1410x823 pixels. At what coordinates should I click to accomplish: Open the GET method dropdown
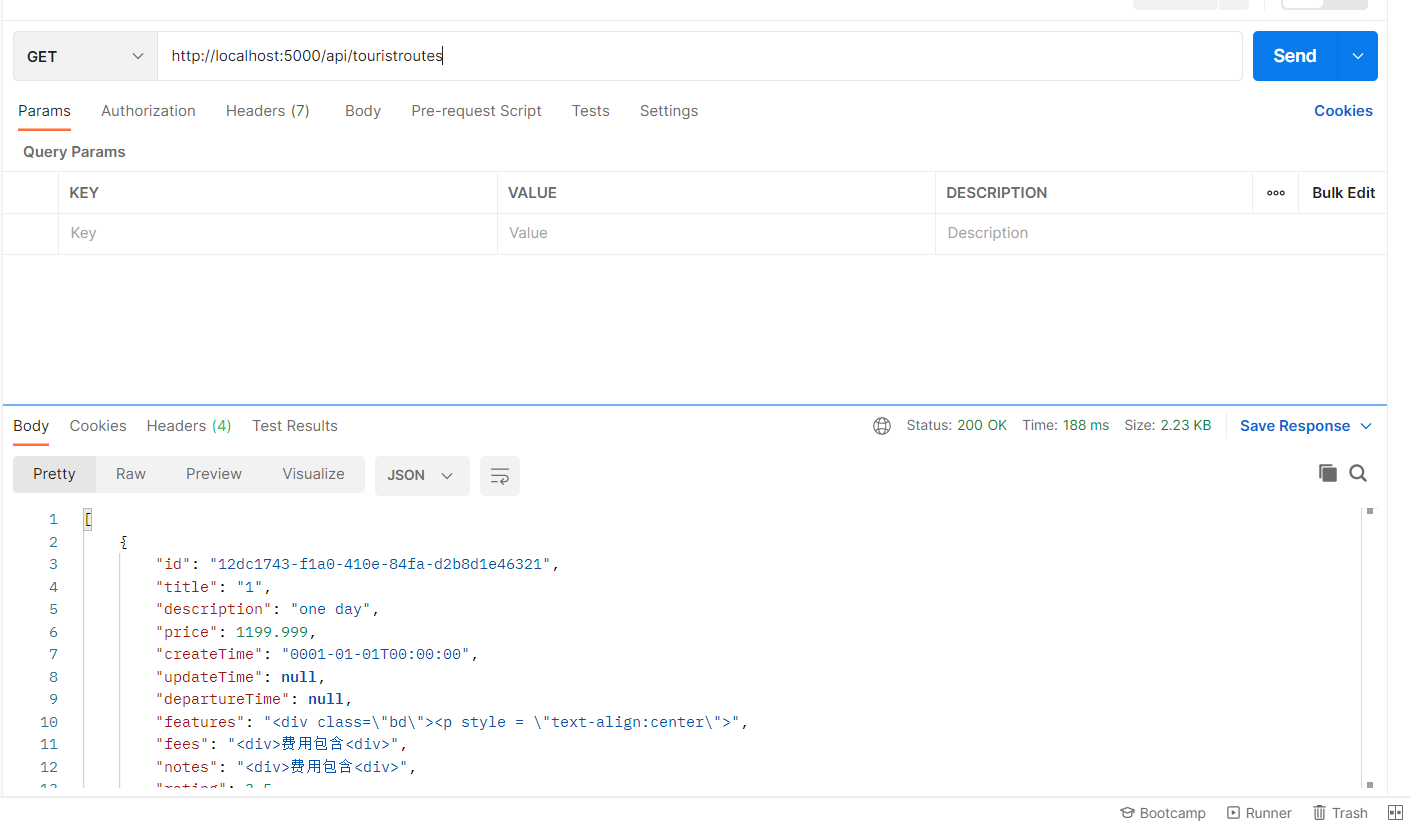pyautogui.click(x=85, y=56)
